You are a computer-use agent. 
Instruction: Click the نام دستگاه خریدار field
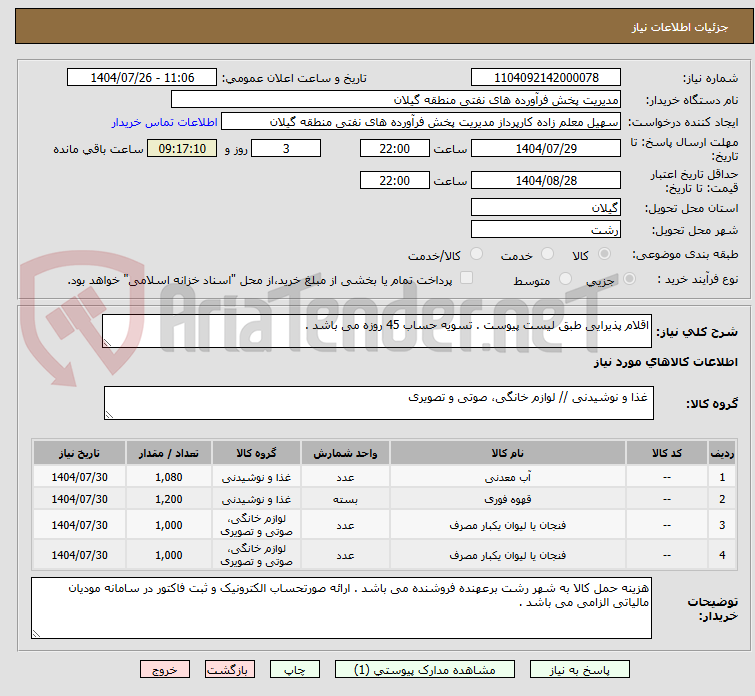click(396, 100)
